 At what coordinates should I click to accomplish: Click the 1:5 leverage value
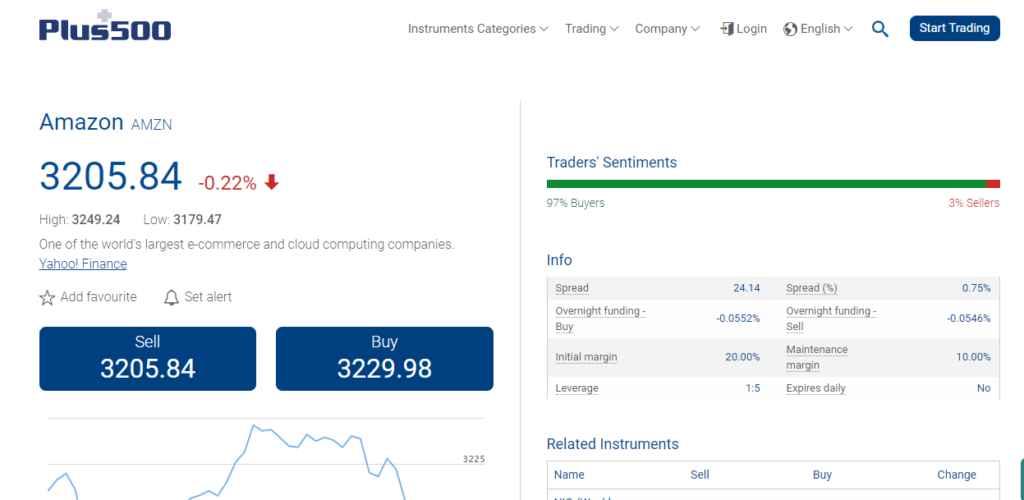click(x=753, y=388)
